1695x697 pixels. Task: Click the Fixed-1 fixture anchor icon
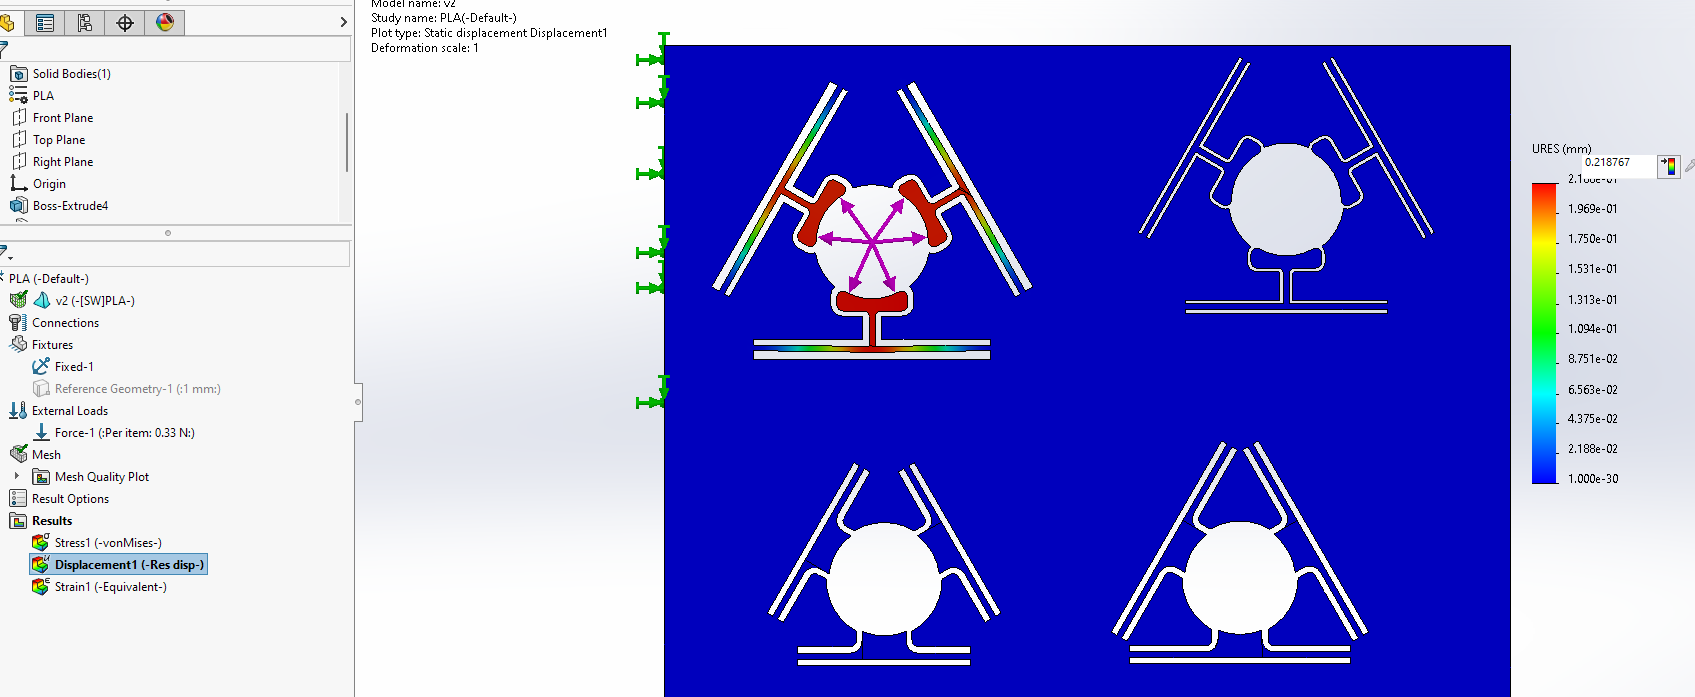tap(41, 367)
